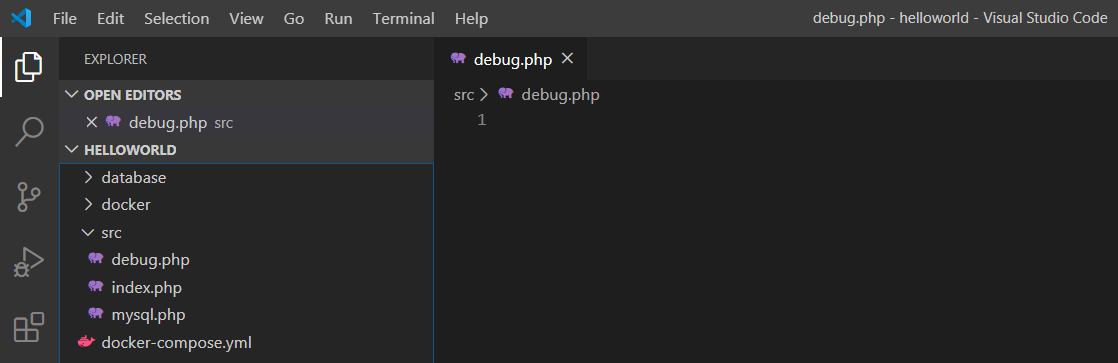The width and height of the screenshot is (1118, 363).
Task: Click the VS Code logo icon
Action: pos(21,19)
